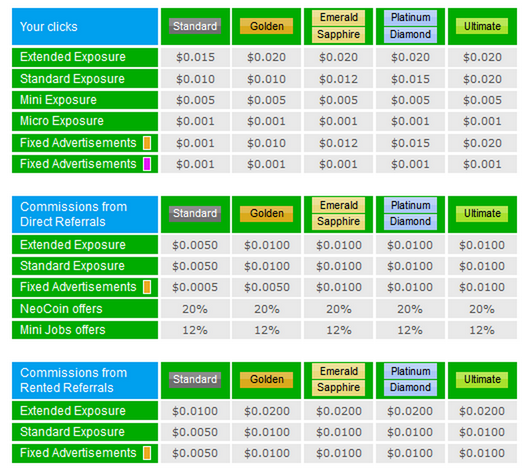
Task: Click Ultimate badge in Direct Referrals header
Action: [482, 214]
